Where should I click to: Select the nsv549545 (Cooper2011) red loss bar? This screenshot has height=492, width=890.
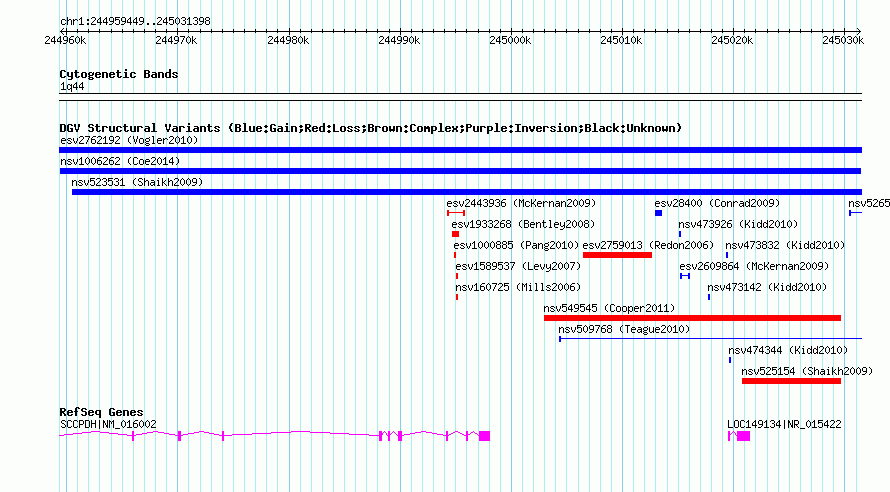[x=692, y=318]
